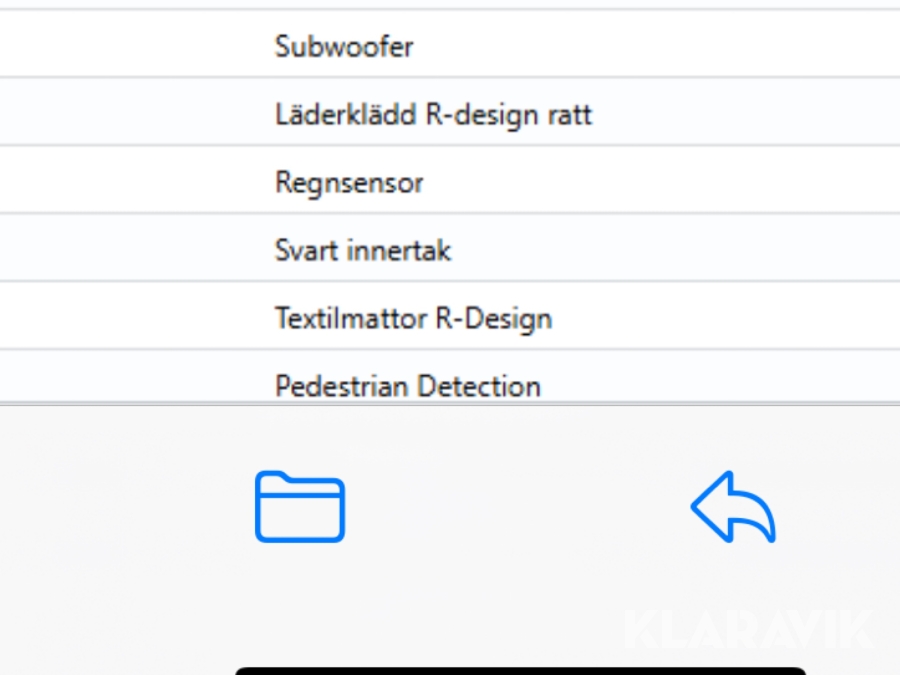Tap the blue reply arrow icon
This screenshot has width=900, height=675.
(733, 506)
